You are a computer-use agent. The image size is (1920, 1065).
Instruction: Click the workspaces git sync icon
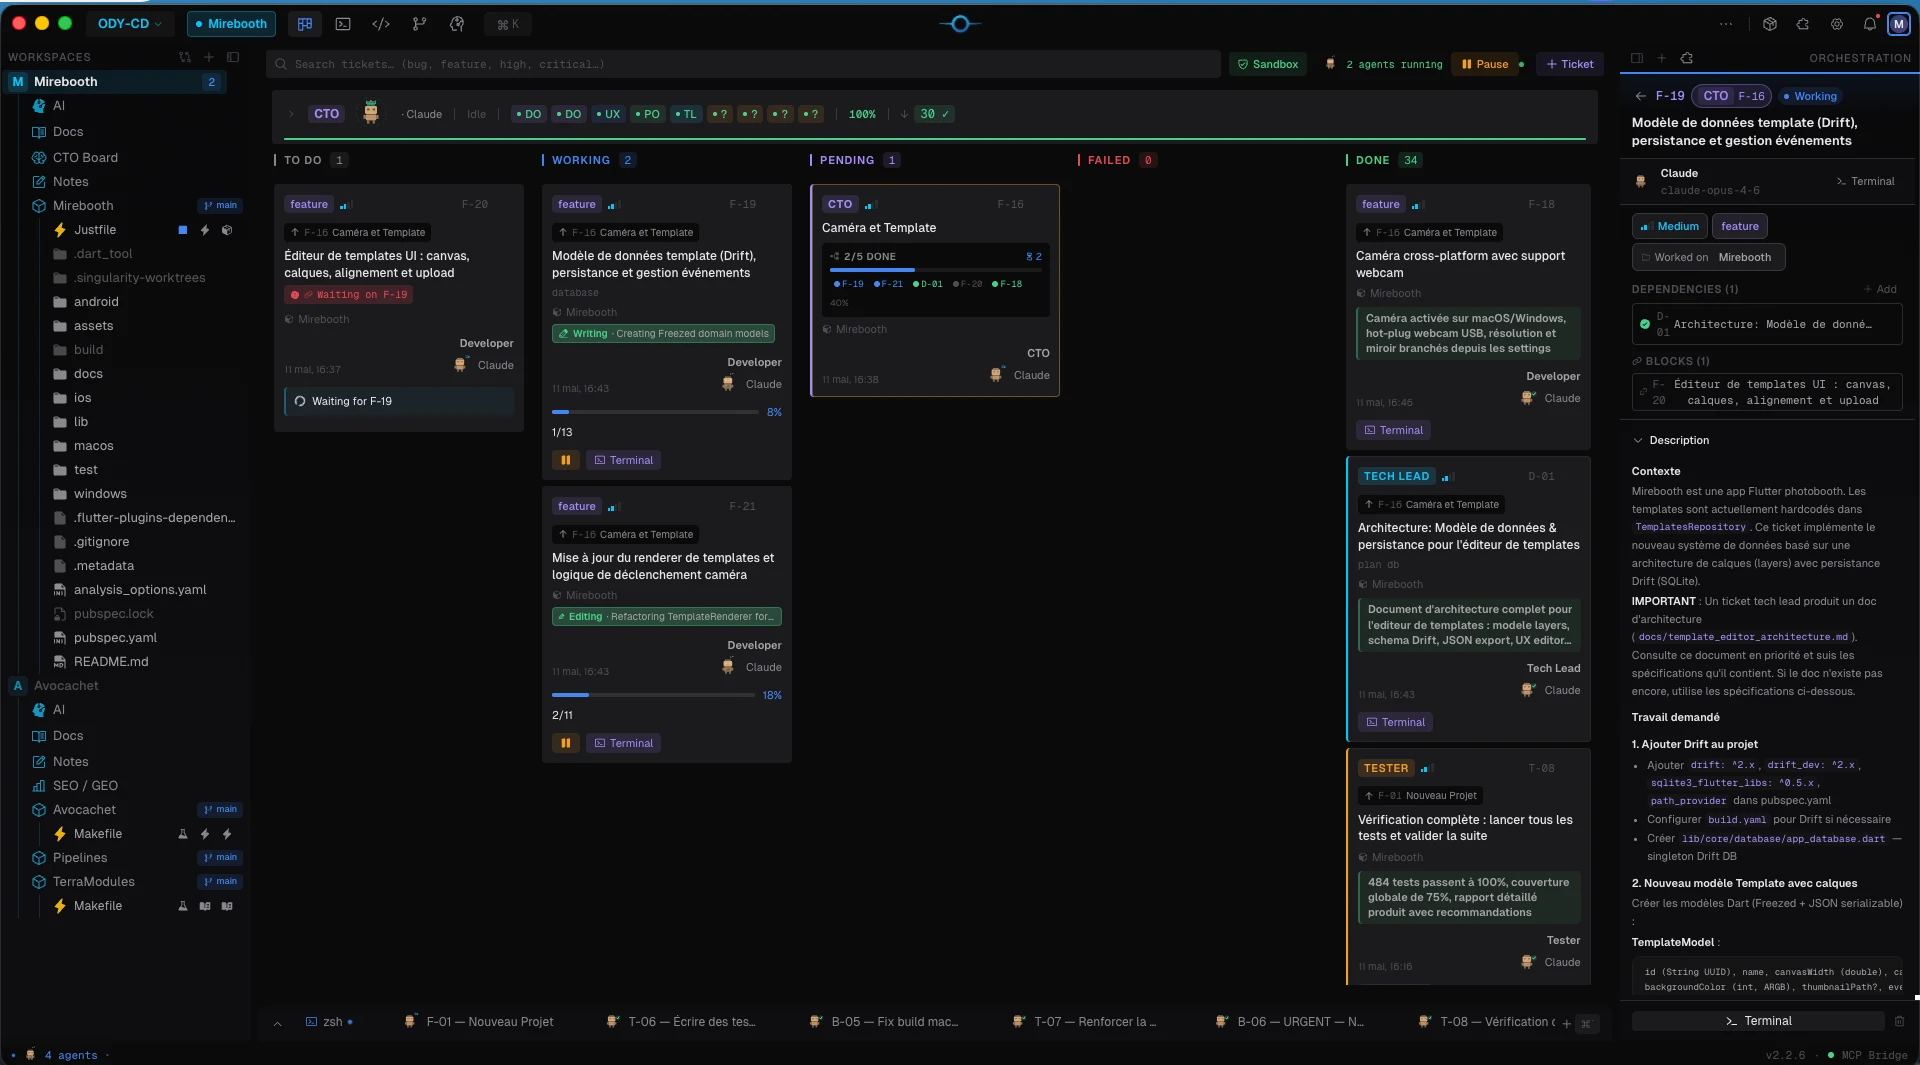click(x=185, y=58)
